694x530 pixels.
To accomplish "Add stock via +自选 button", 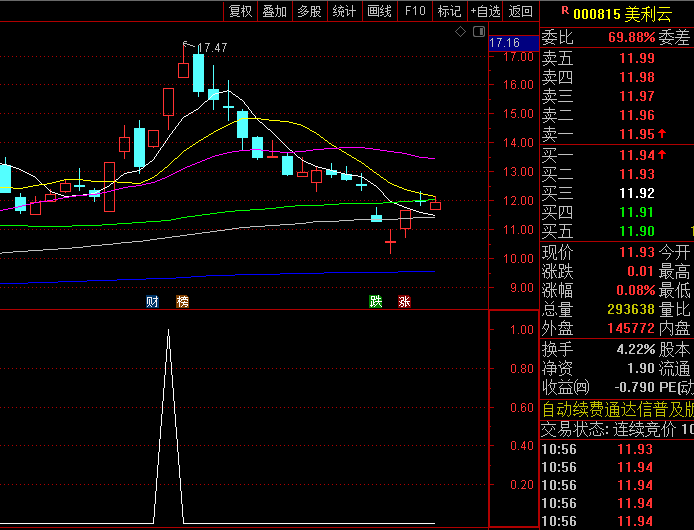I will point(484,12).
